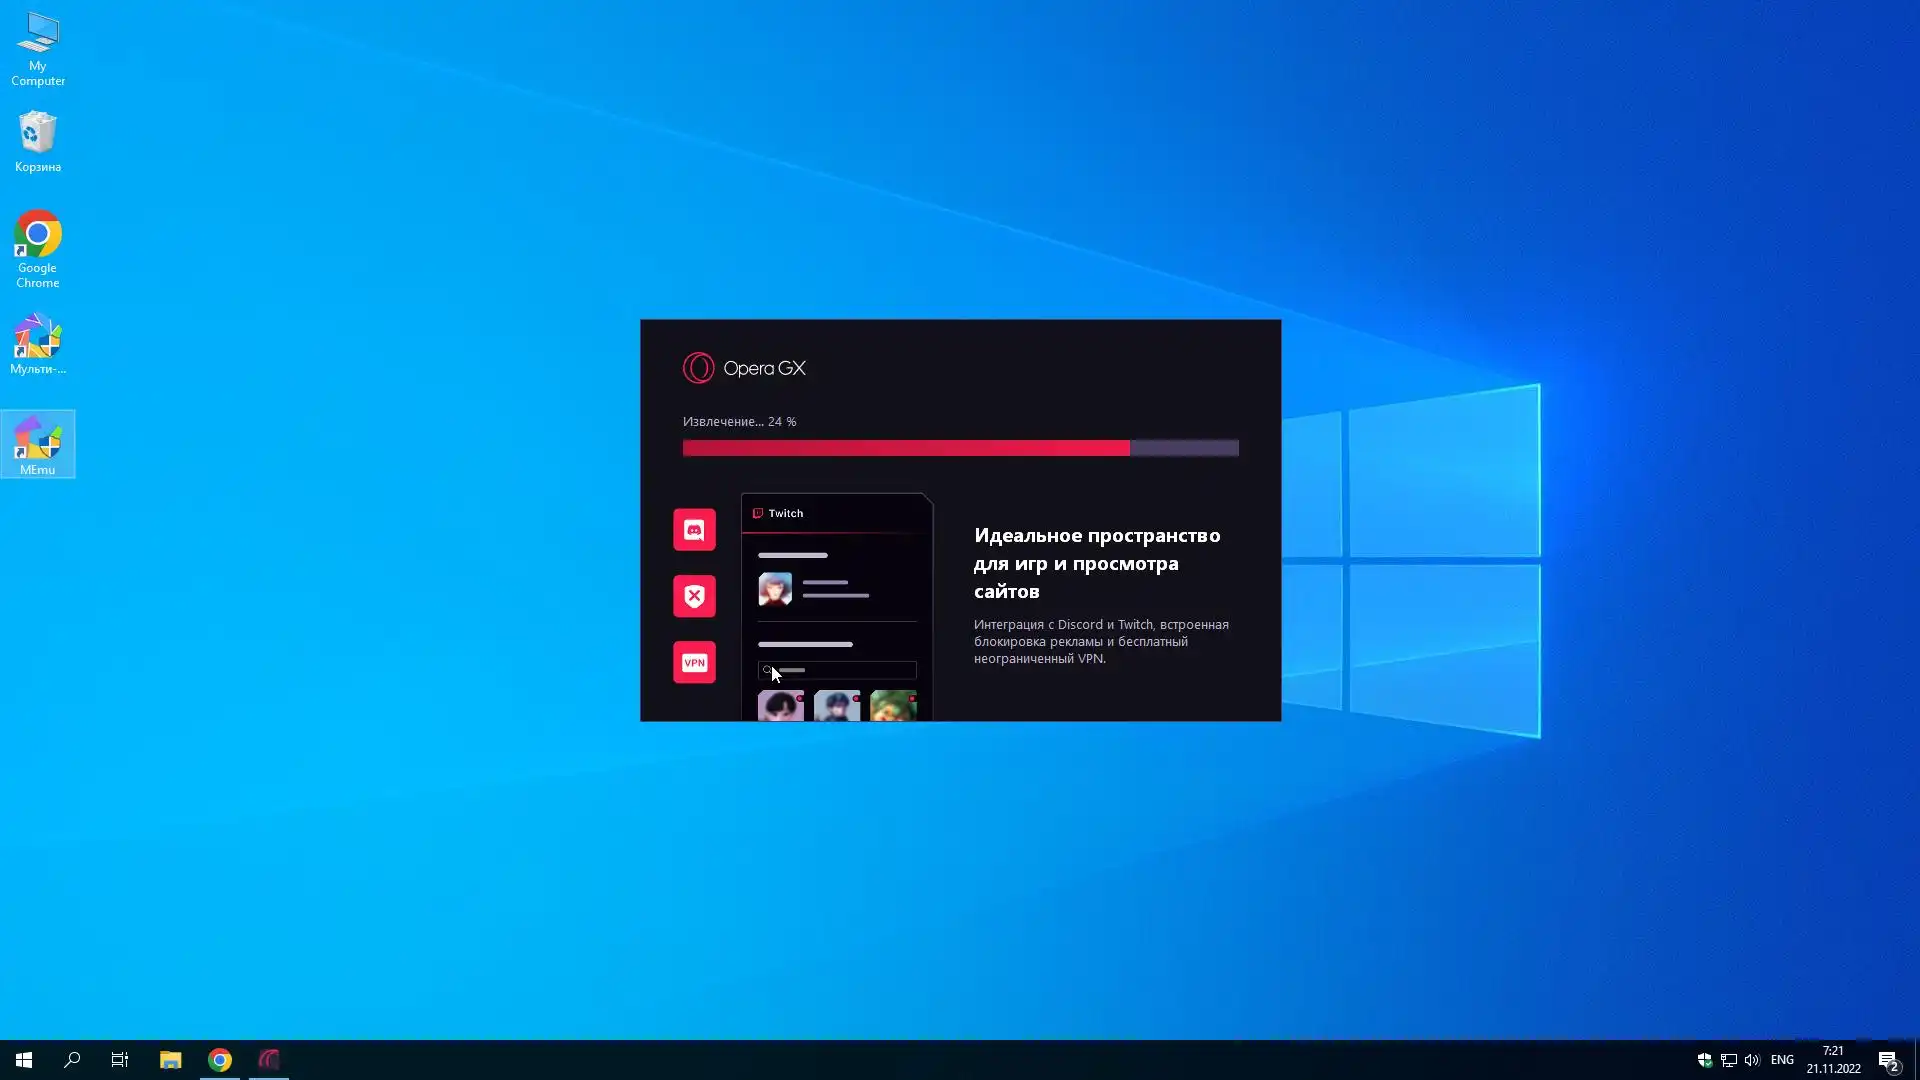The image size is (1920, 1080).
Task: Open taskbar search magnifier
Action: pyautogui.click(x=72, y=1060)
